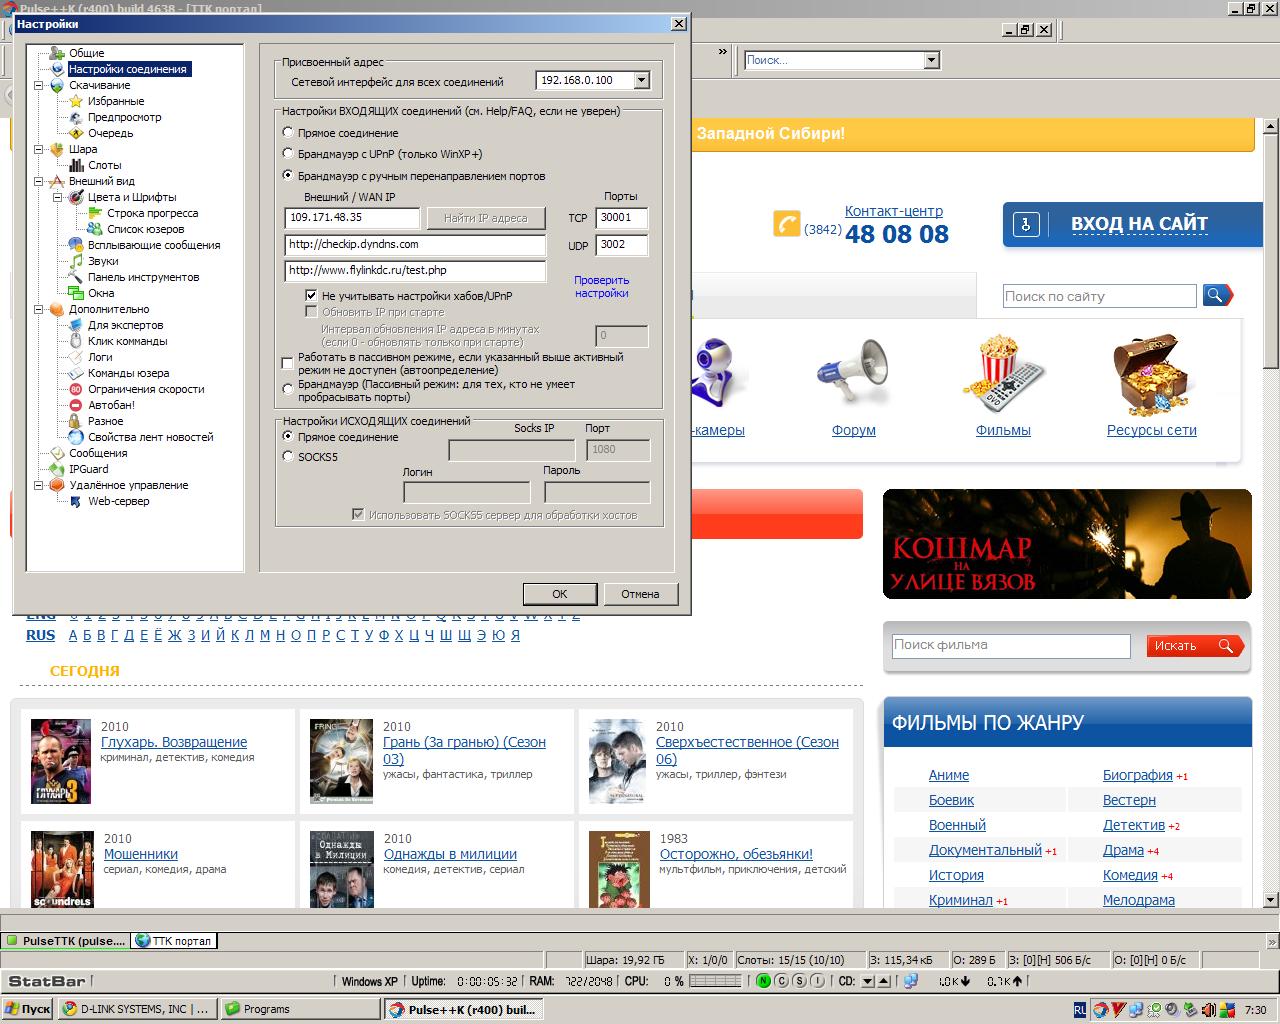Image resolution: width=1280 pixels, height=1024 pixels.
Task: Select the Прямое соединение incoming radio button
Action: coord(288,132)
